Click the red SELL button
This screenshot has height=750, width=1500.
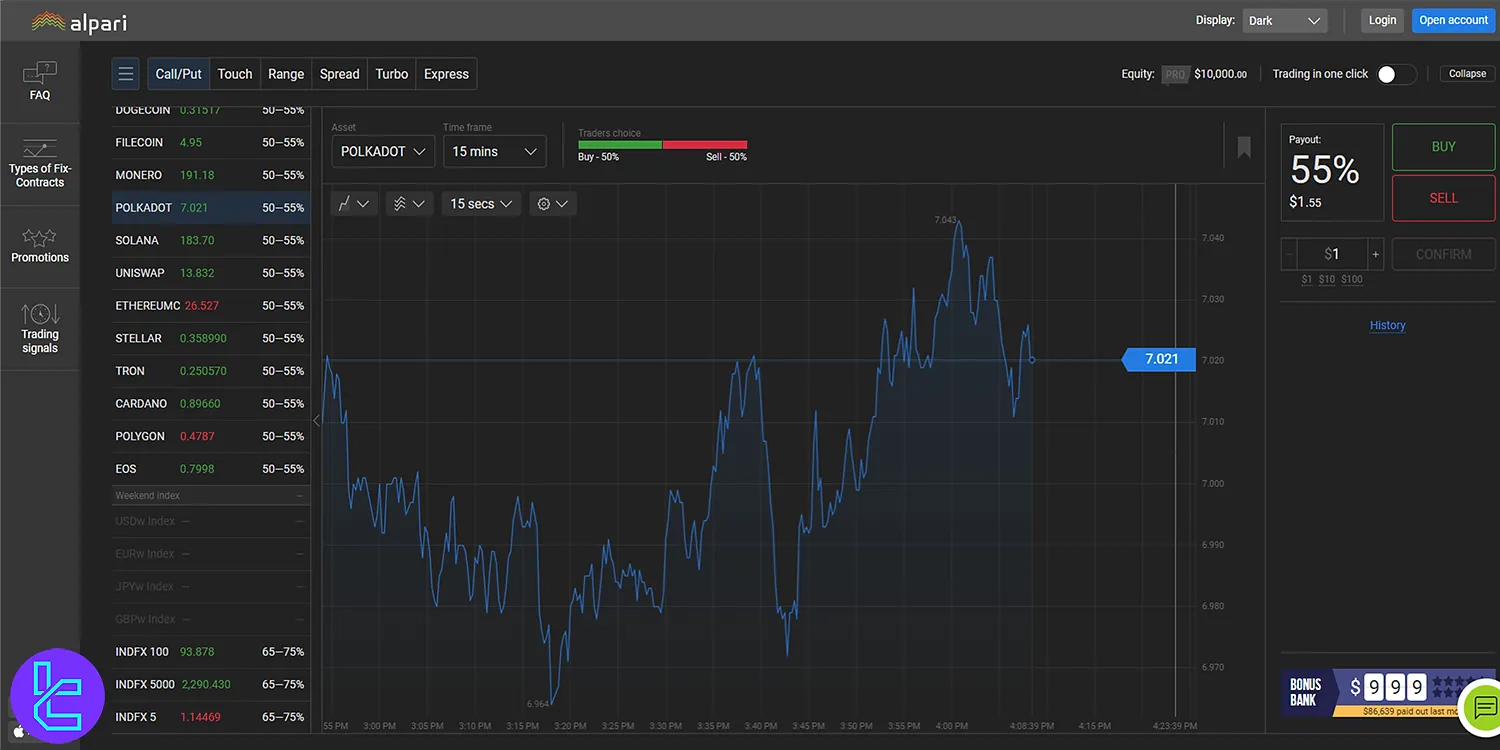(1443, 198)
